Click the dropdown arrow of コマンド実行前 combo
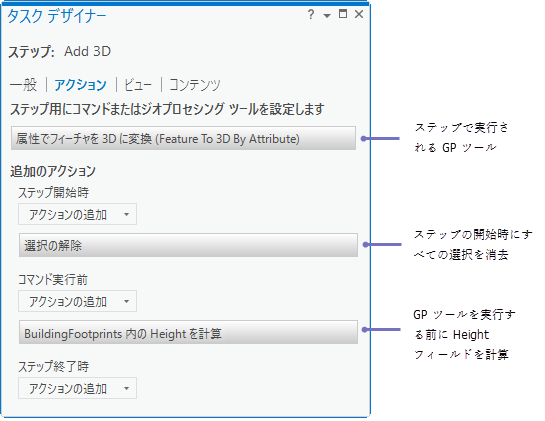Viewport: 545px width, 421px height. tap(127, 301)
